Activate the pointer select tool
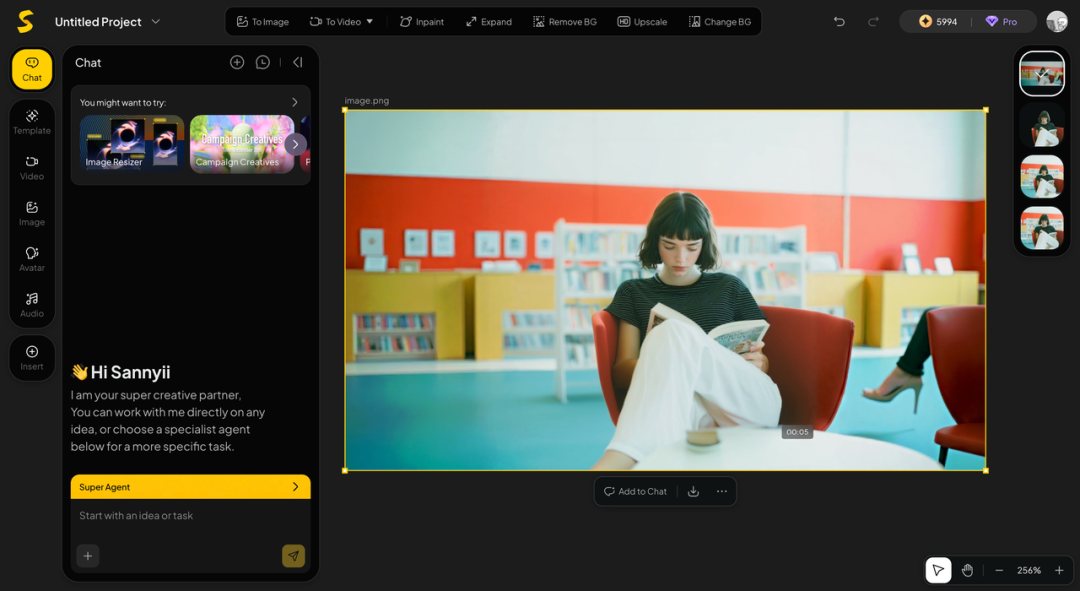 938,570
